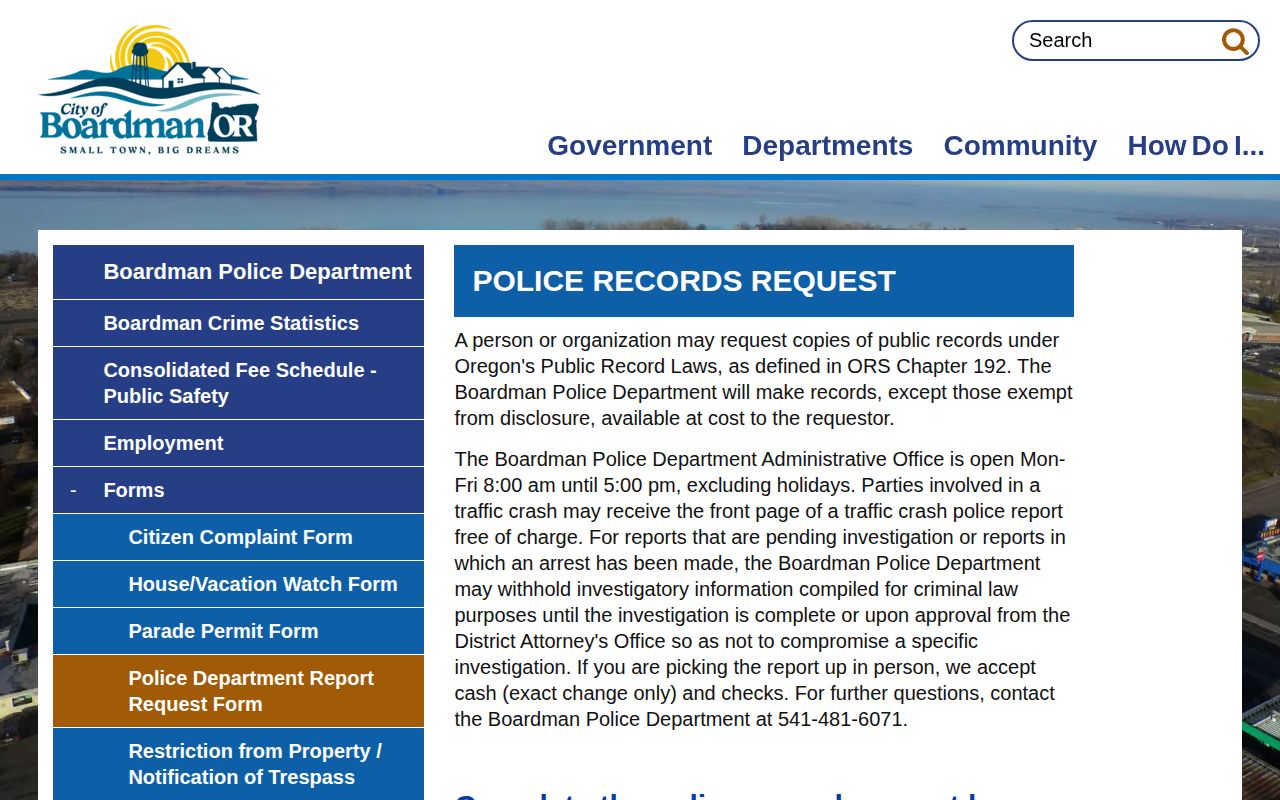The width and height of the screenshot is (1280, 800).
Task: Go to Boardman Police Department page
Action: point(238,272)
